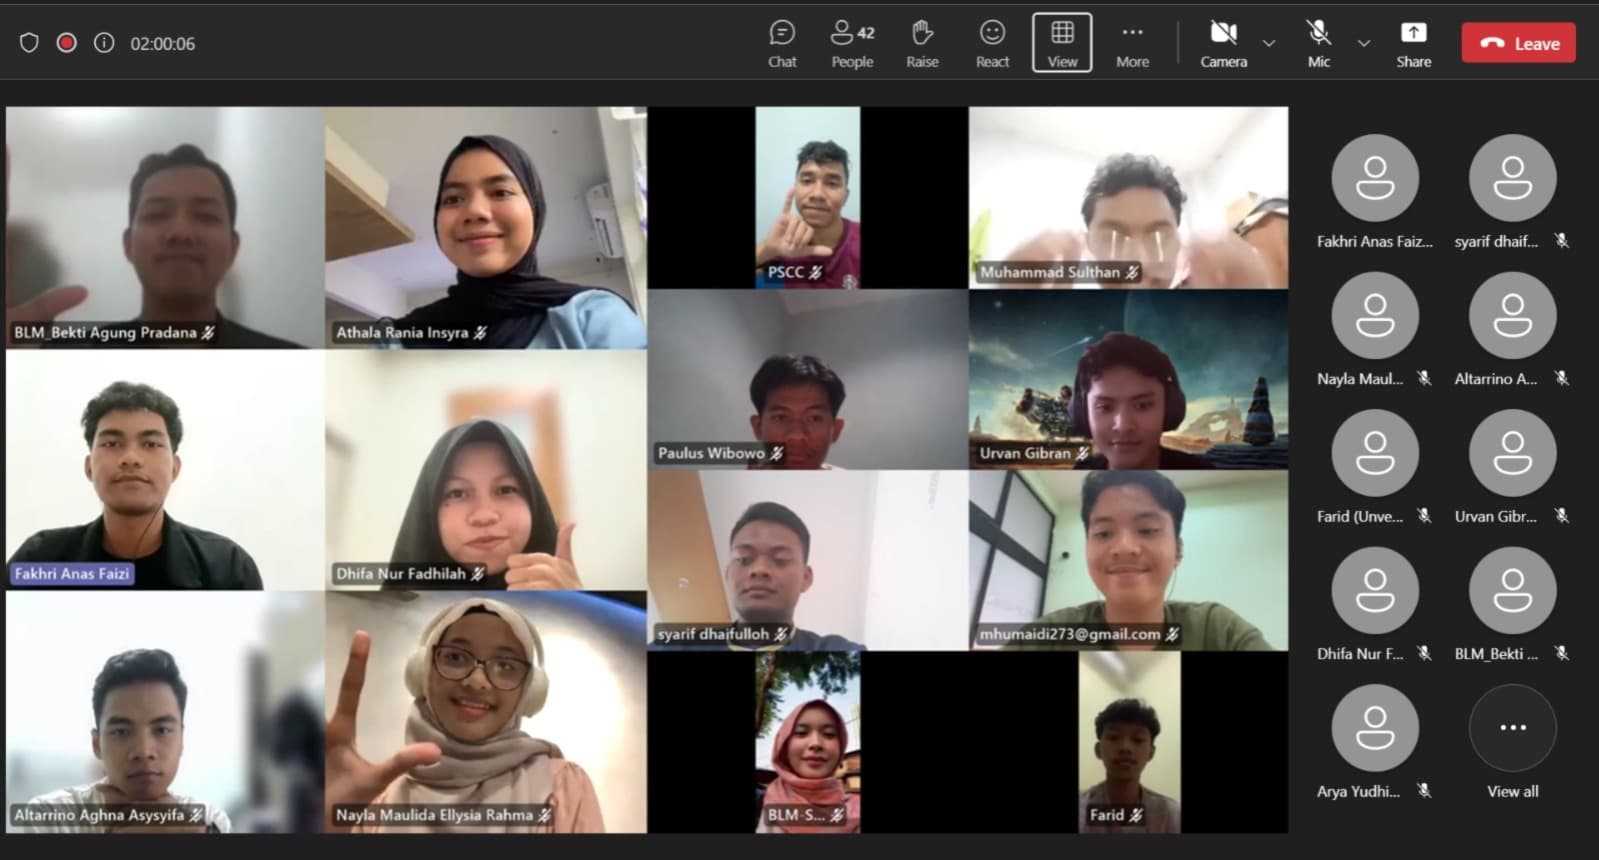Image resolution: width=1599 pixels, height=860 pixels.
Task: Show the People participants list
Action: pyautogui.click(x=852, y=44)
